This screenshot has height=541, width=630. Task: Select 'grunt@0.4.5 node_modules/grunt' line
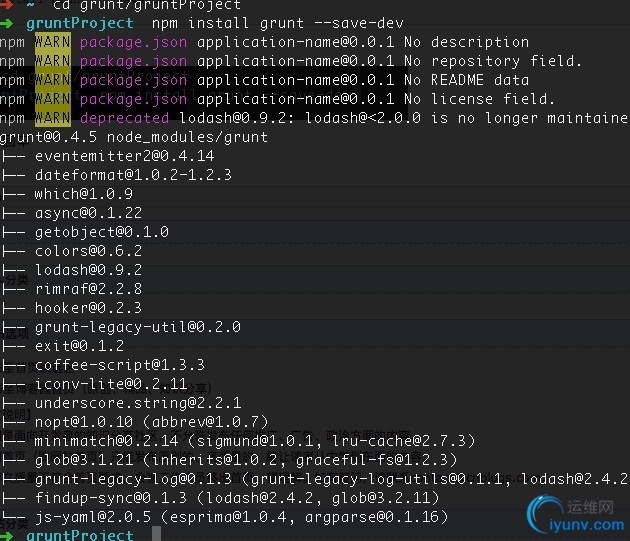tap(134, 137)
